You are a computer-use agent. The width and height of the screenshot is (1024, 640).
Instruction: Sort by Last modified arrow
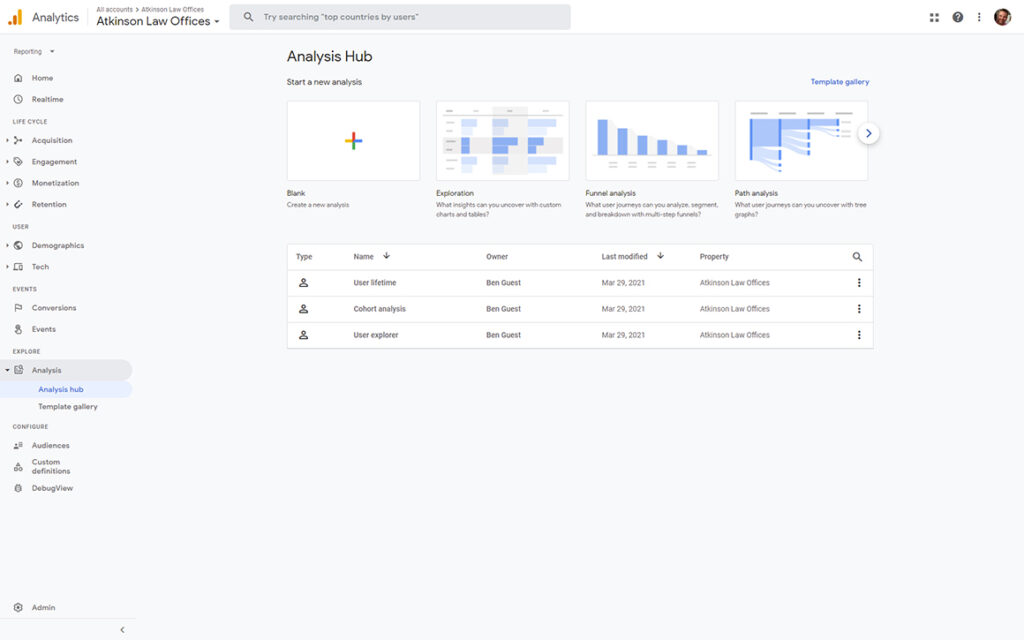point(660,256)
